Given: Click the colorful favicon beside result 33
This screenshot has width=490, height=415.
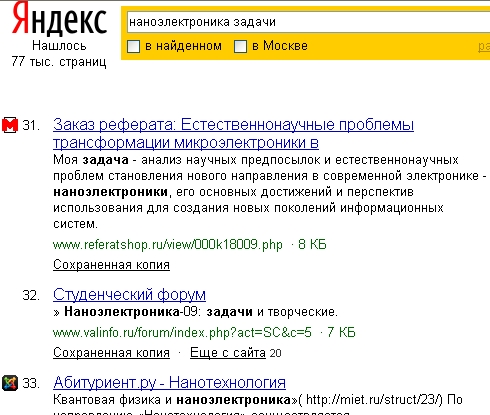Looking at the screenshot, I should pos(10,383).
